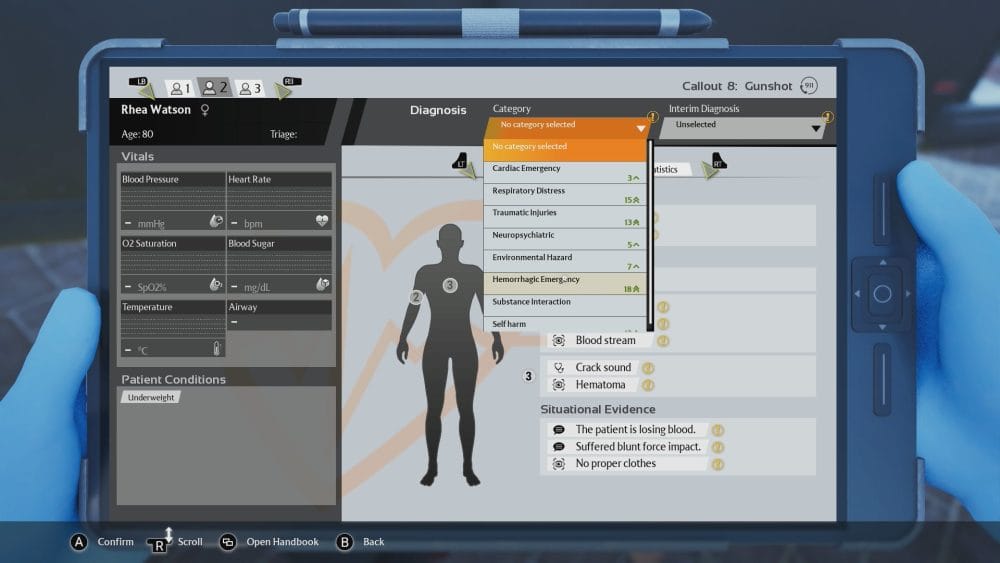This screenshot has height=563, width=1000.
Task: Click the Open Handbook prompt
Action: pos(271,542)
